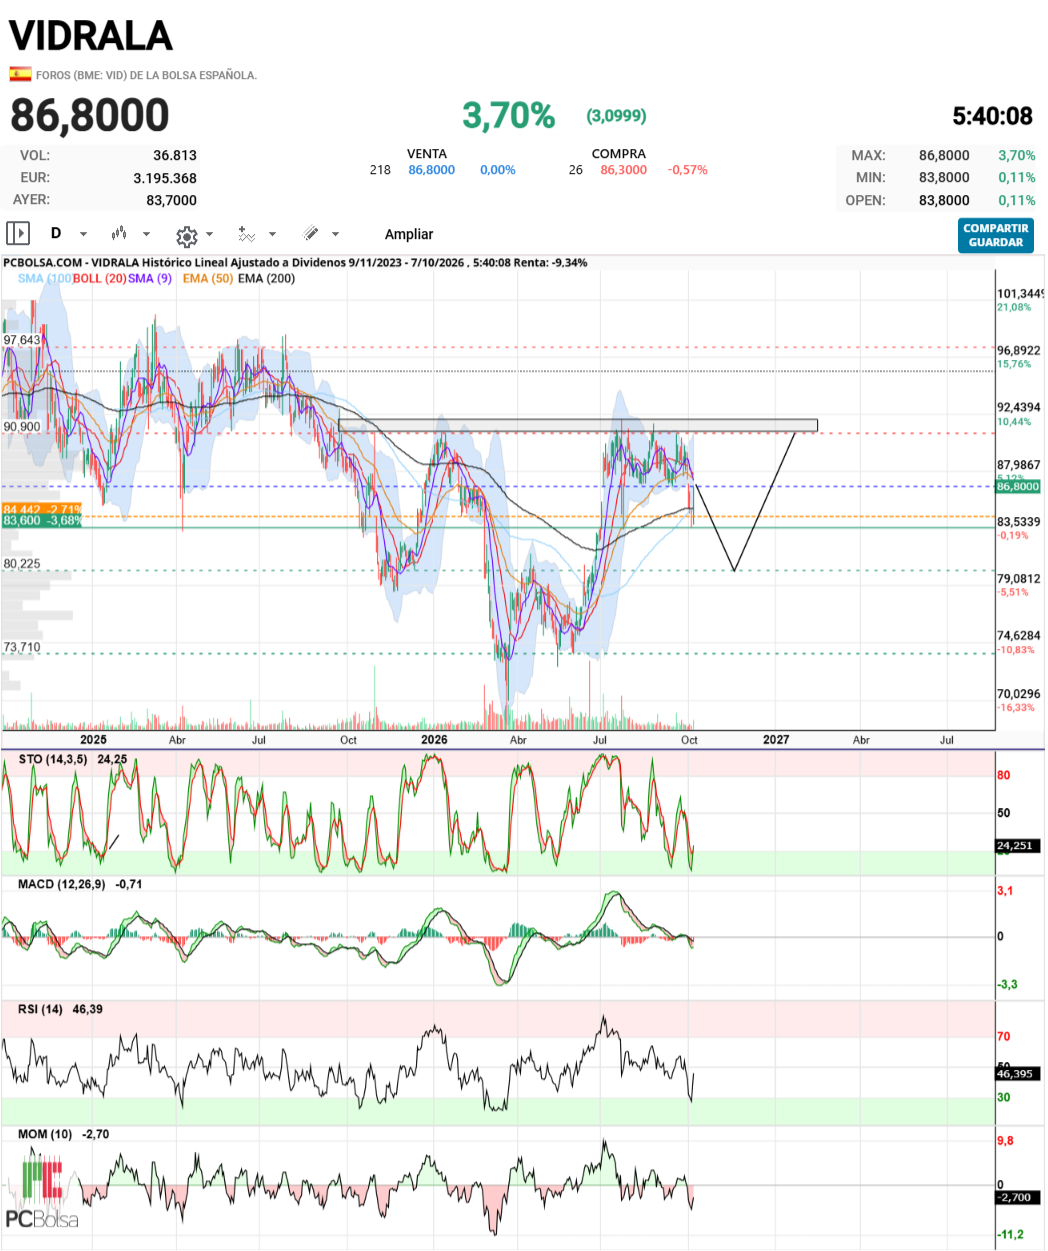
Task: Click the PCBolsa logo
Action: pos(42,1193)
